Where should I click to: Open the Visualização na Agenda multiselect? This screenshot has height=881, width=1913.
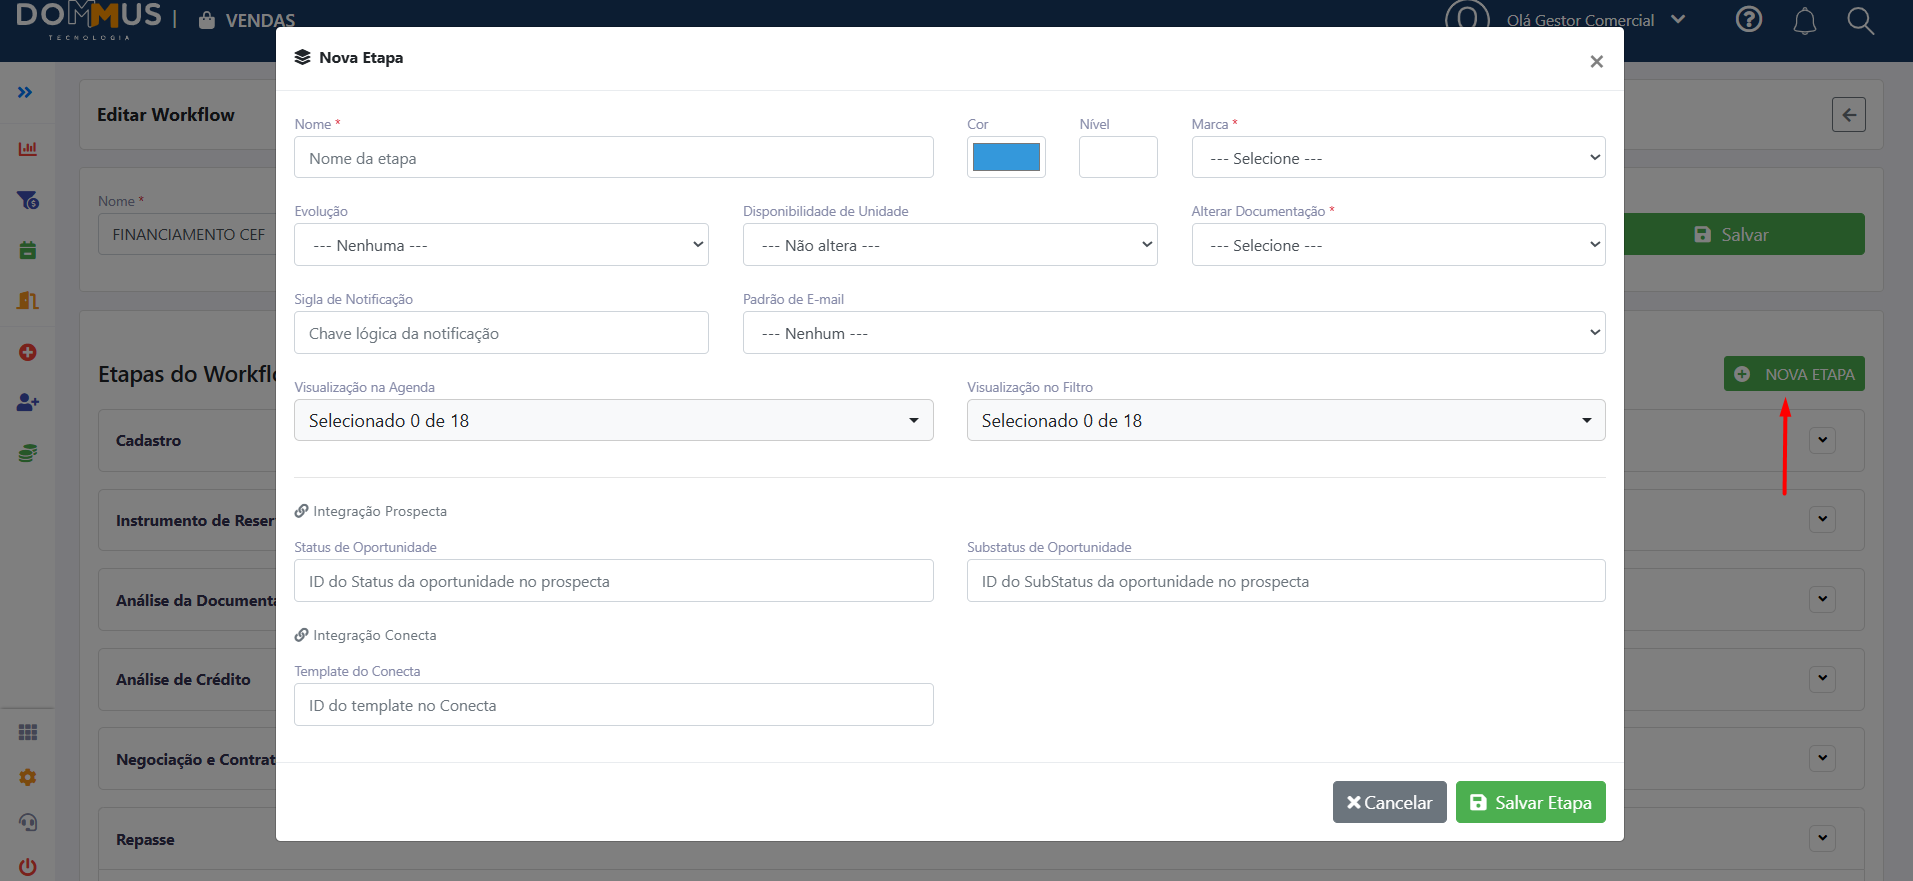(x=613, y=420)
